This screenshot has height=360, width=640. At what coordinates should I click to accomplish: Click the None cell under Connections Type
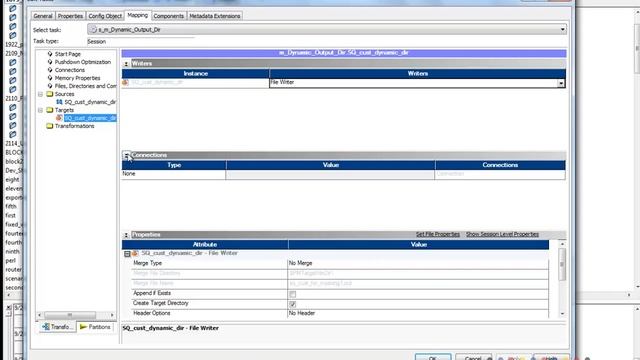(x=173, y=174)
